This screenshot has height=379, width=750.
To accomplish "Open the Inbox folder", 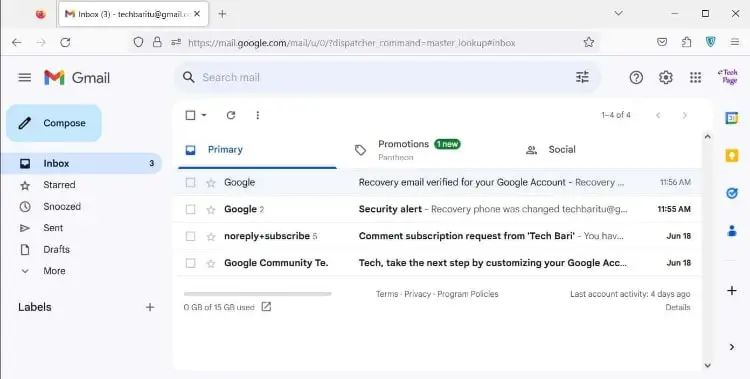I will tap(81, 163).
